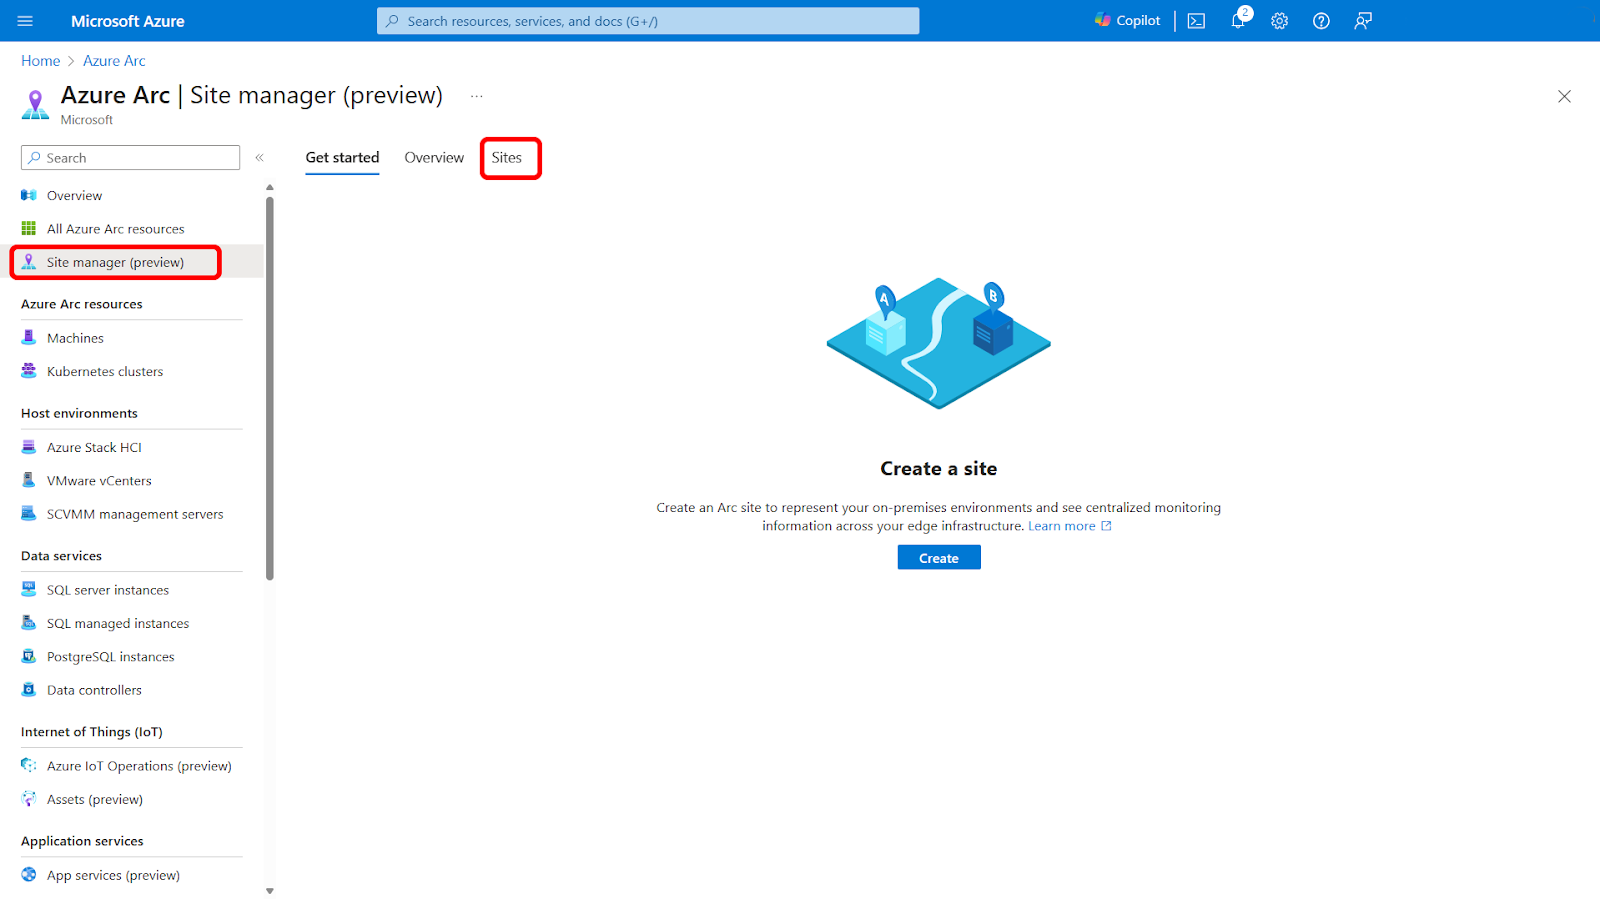This screenshot has width=1600, height=899.
Task: Click the SCVMM management servers icon
Action: tap(29, 514)
